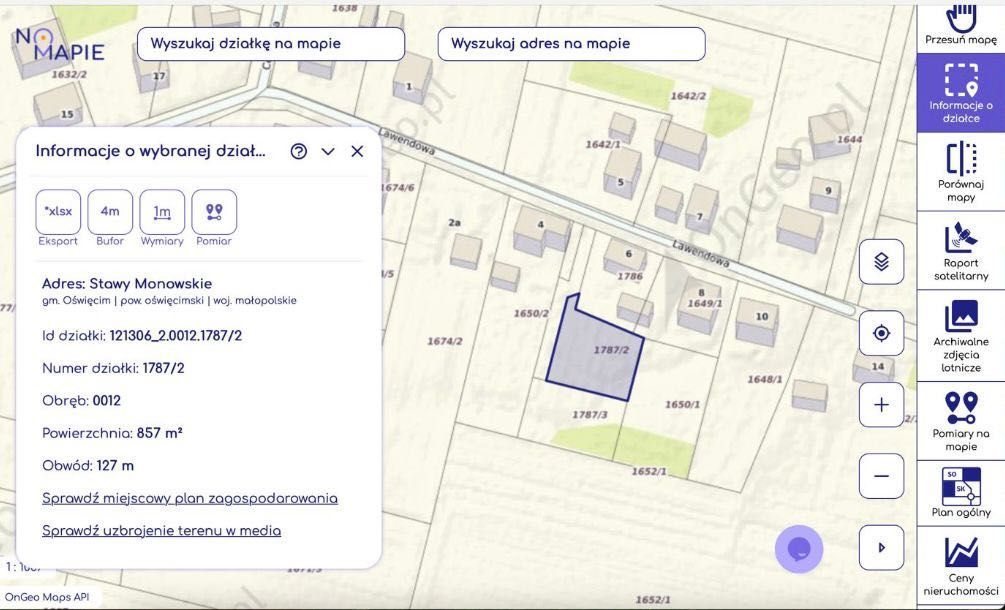Open the Plan ogólny layer

point(960,491)
